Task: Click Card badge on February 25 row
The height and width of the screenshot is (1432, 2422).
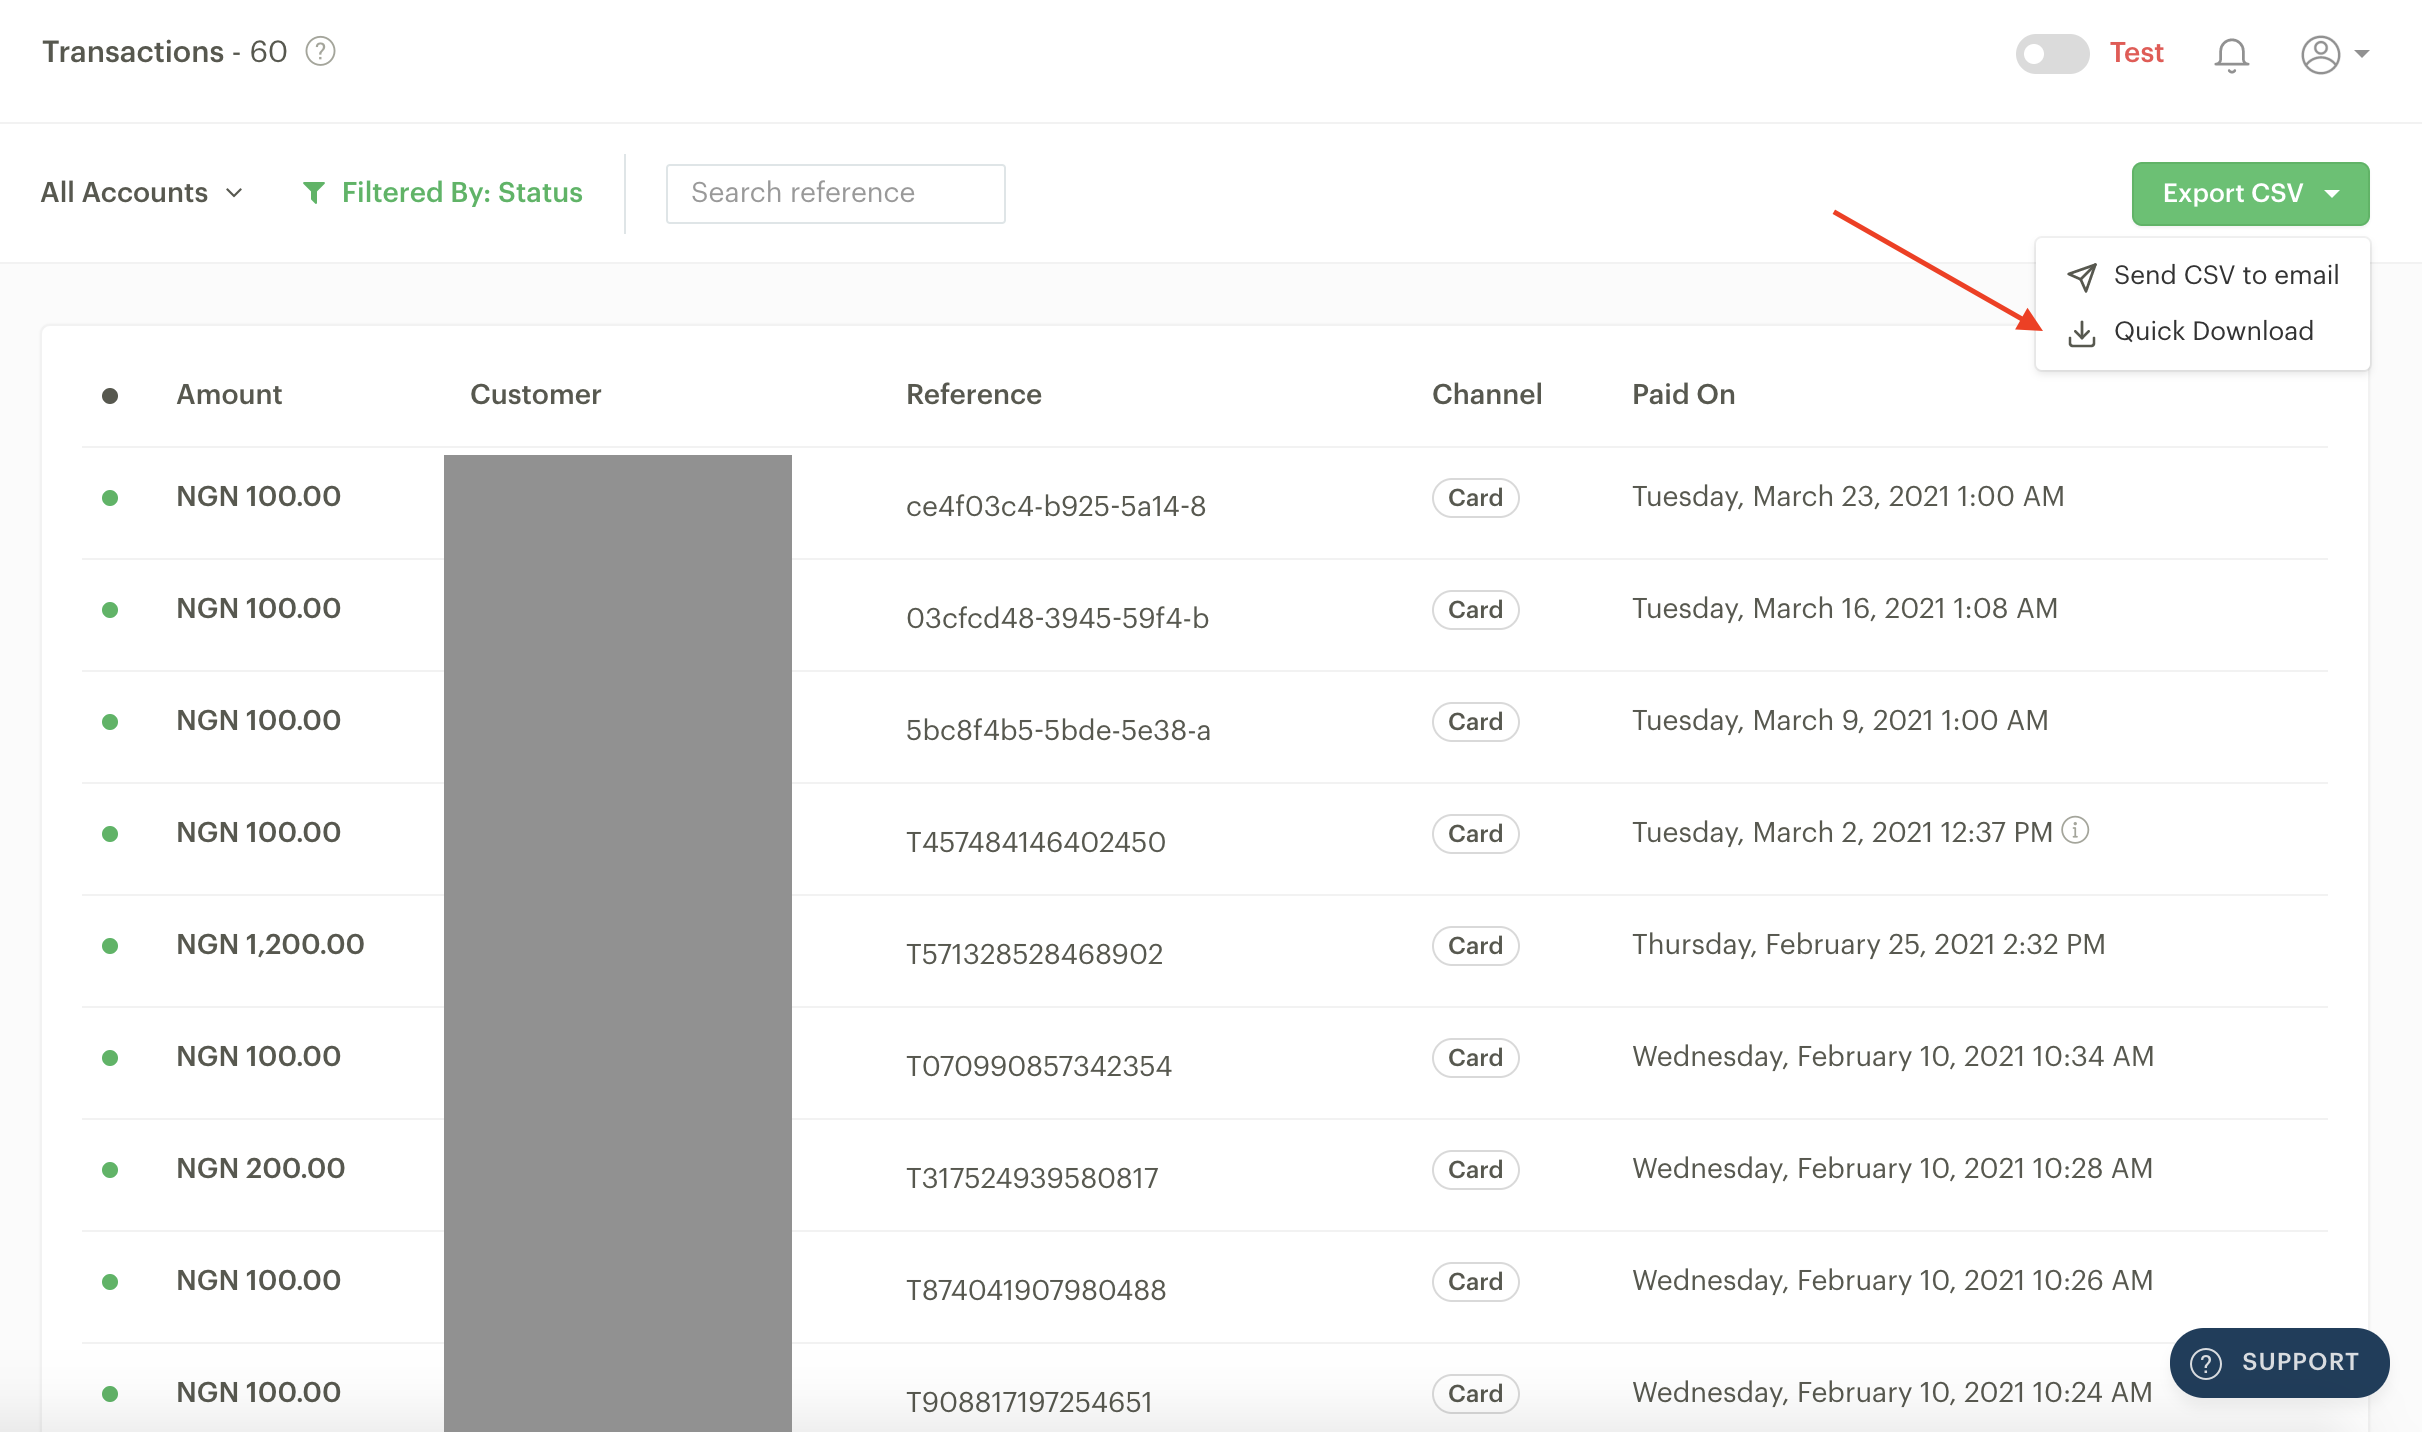Action: (1475, 945)
